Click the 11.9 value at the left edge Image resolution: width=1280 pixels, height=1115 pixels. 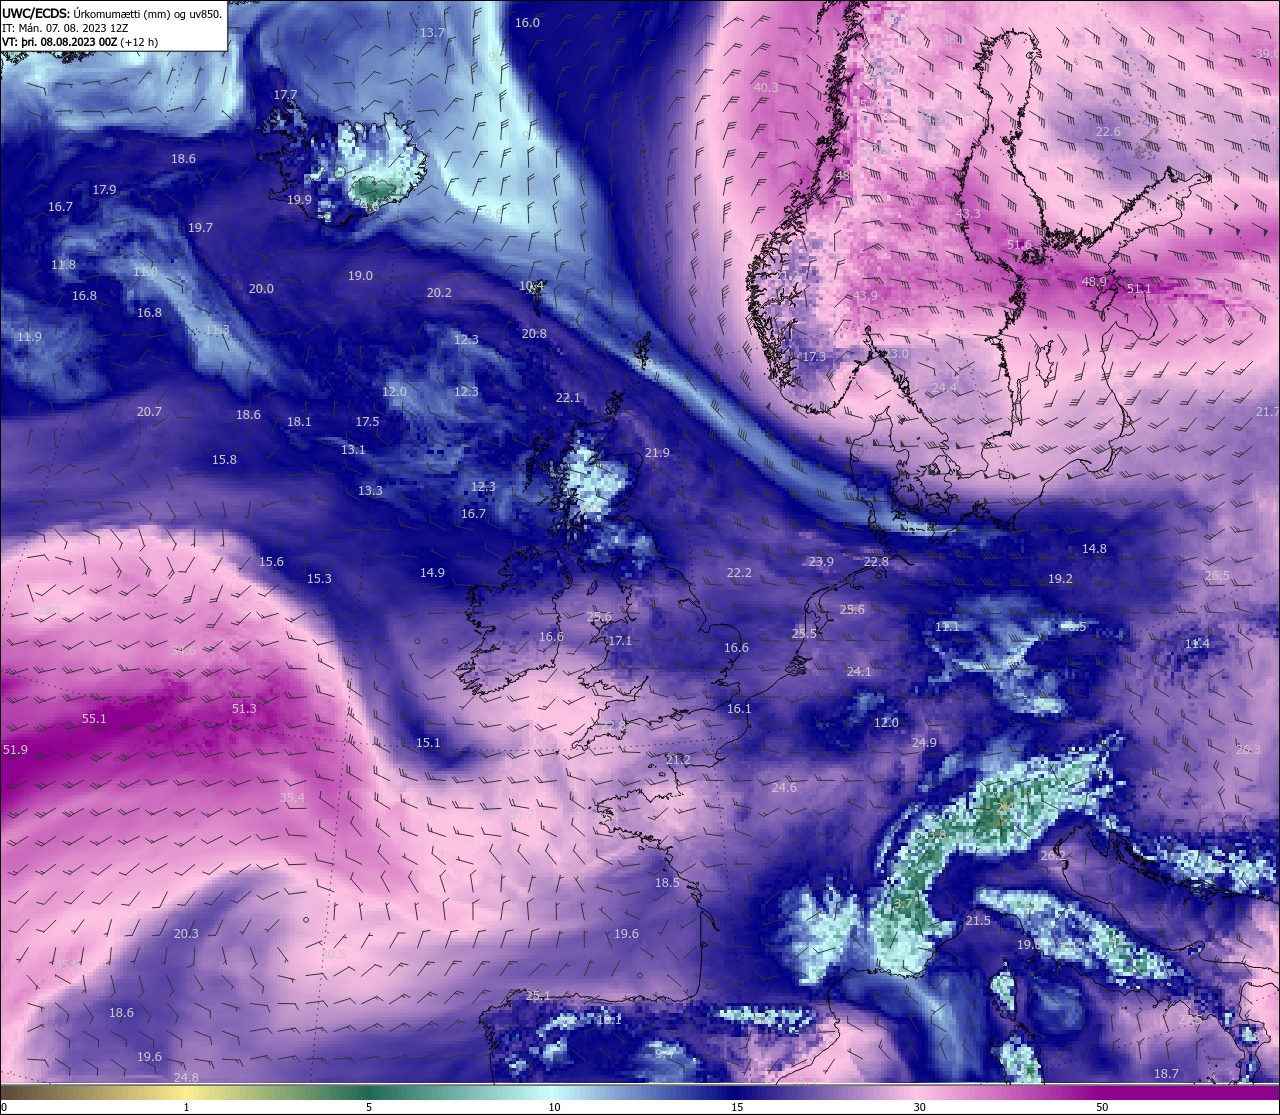[x=29, y=337]
